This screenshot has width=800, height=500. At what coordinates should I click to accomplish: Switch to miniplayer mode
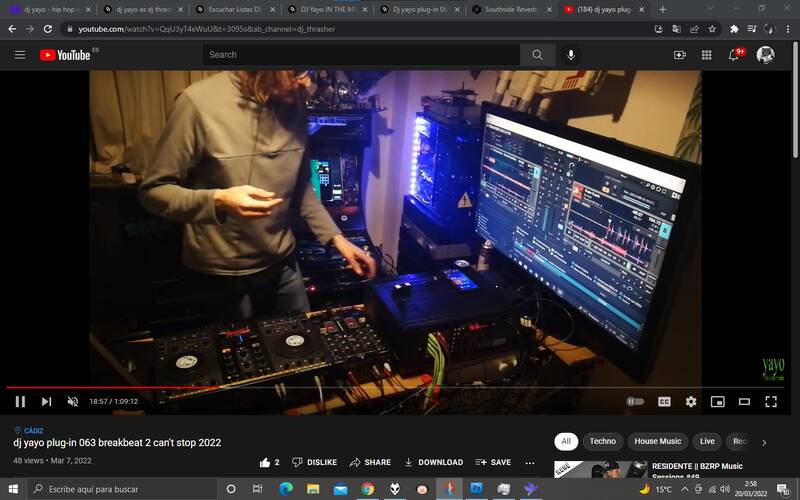pos(717,401)
